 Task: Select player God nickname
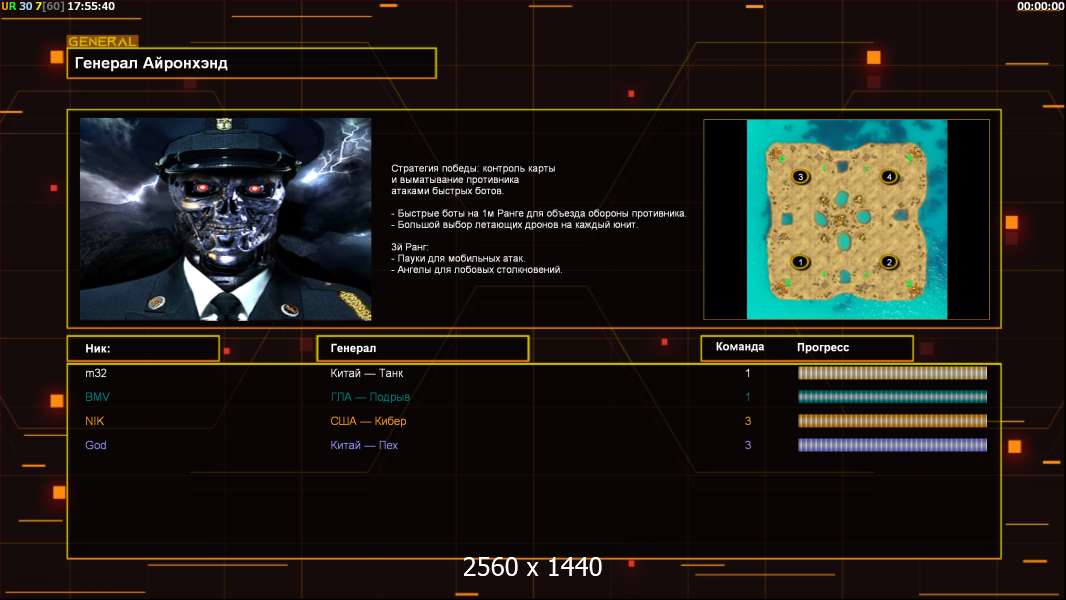[96, 445]
